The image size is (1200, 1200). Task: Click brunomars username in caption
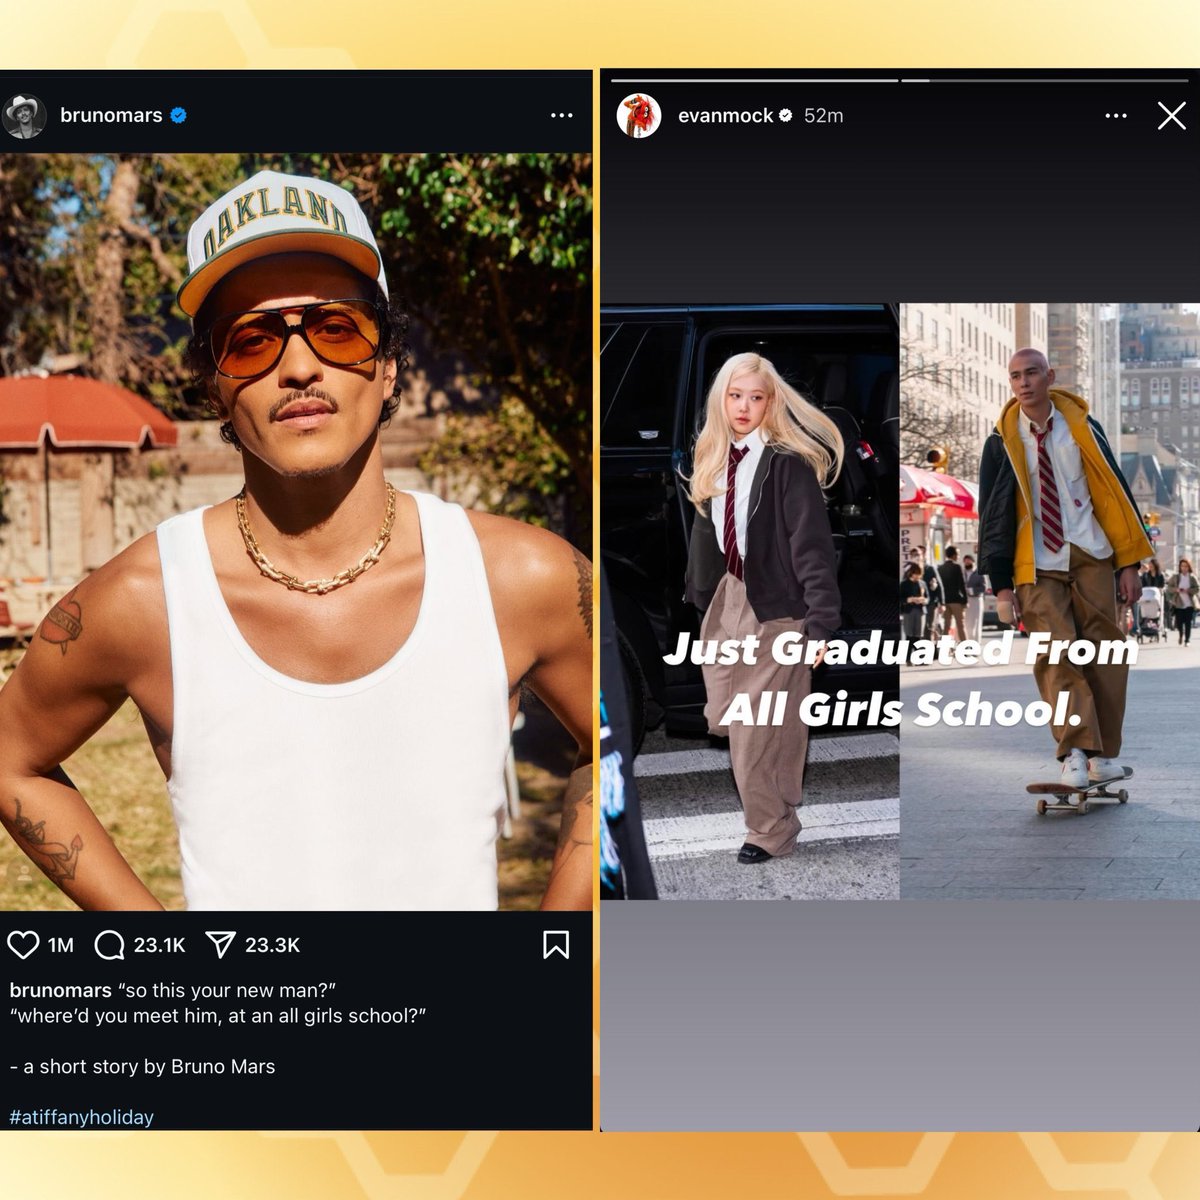pos(60,990)
